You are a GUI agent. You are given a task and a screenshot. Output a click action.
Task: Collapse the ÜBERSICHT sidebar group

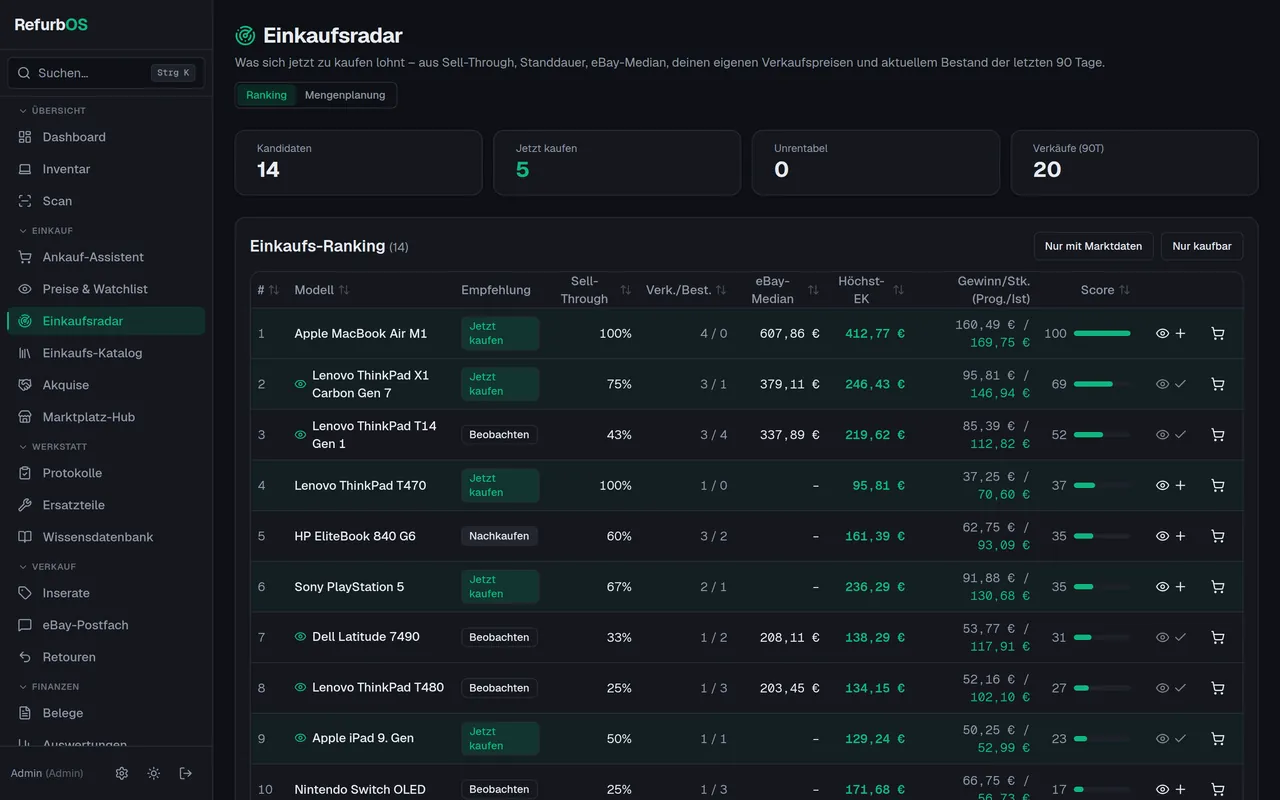tap(53, 111)
